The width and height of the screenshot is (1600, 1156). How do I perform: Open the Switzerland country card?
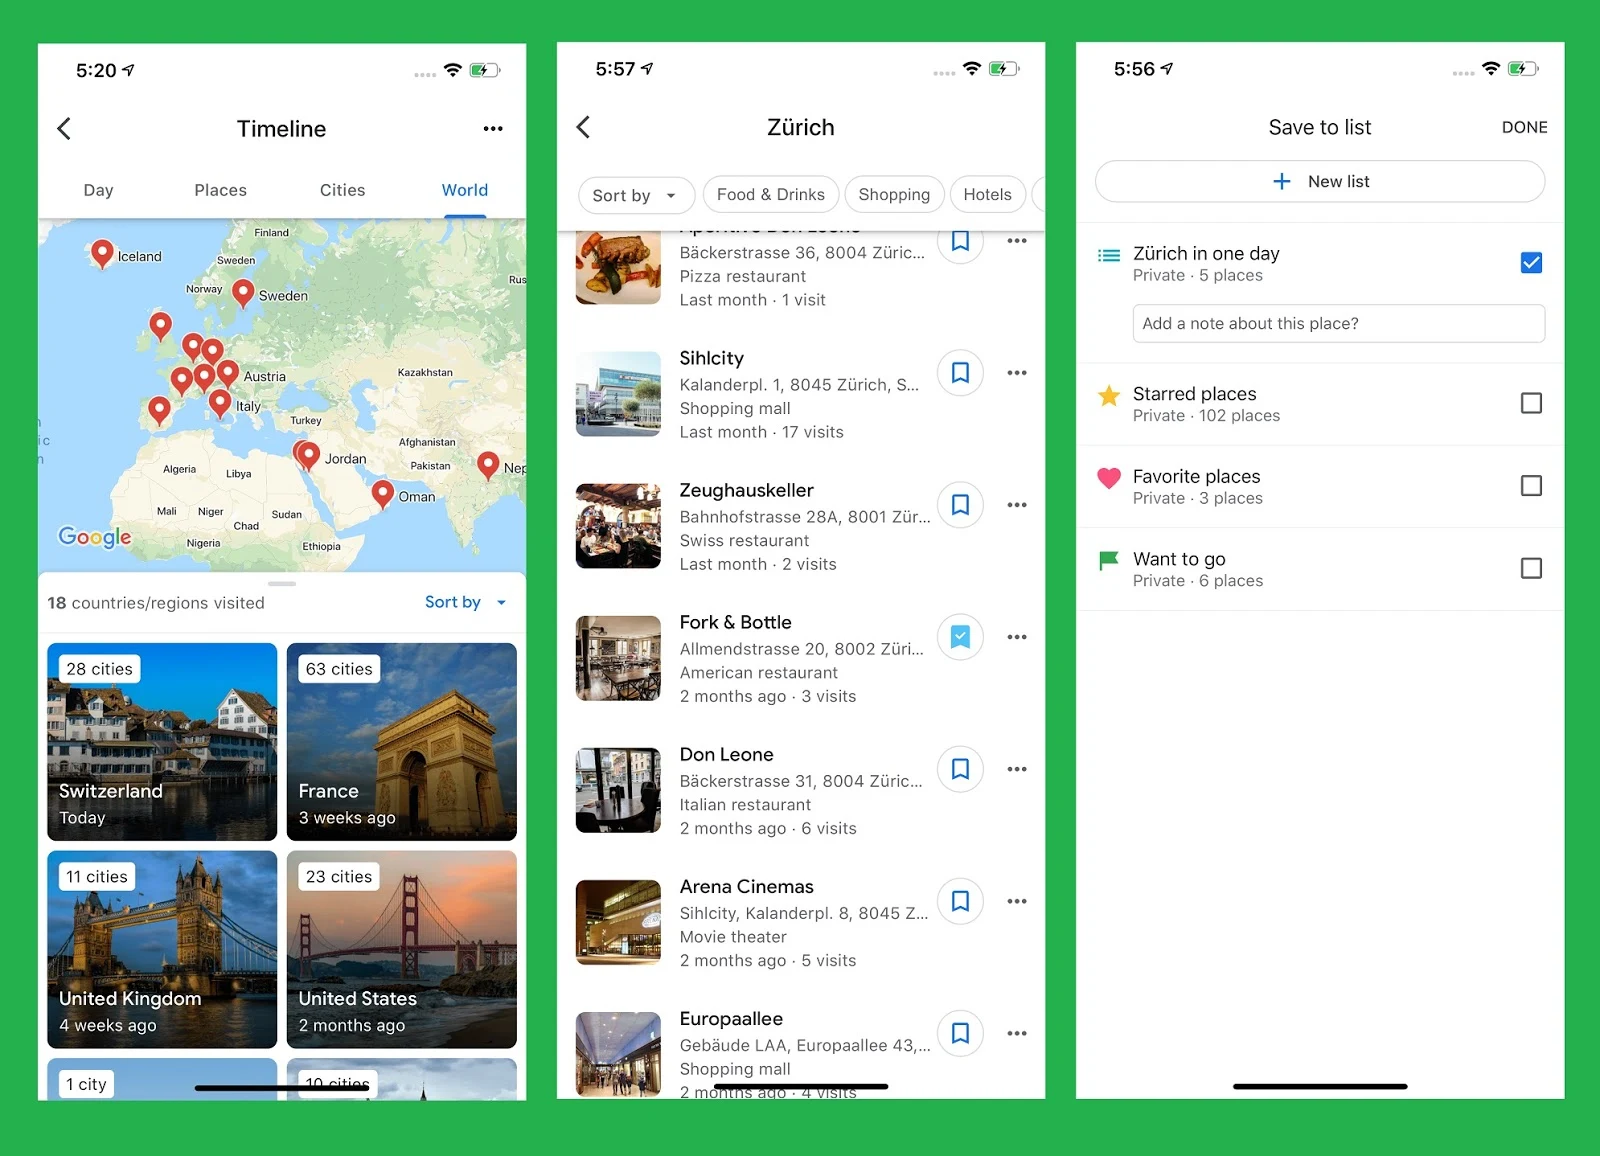coord(162,741)
